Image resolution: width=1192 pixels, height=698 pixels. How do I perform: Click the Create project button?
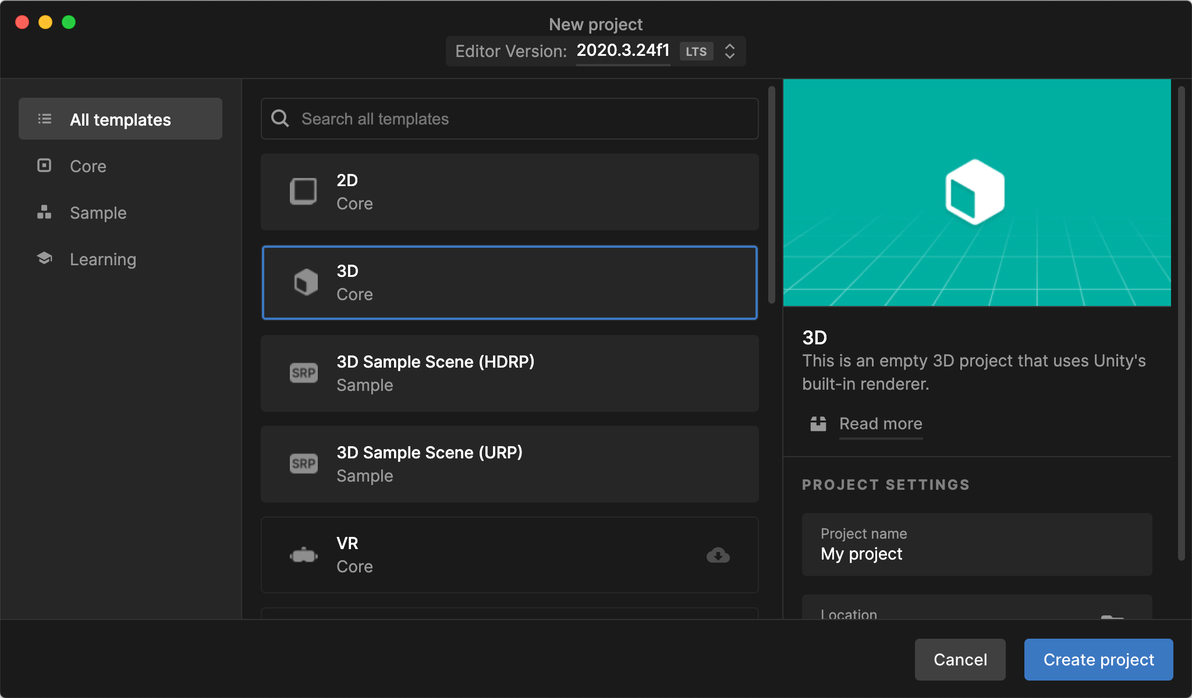pyautogui.click(x=1098, y=659)
